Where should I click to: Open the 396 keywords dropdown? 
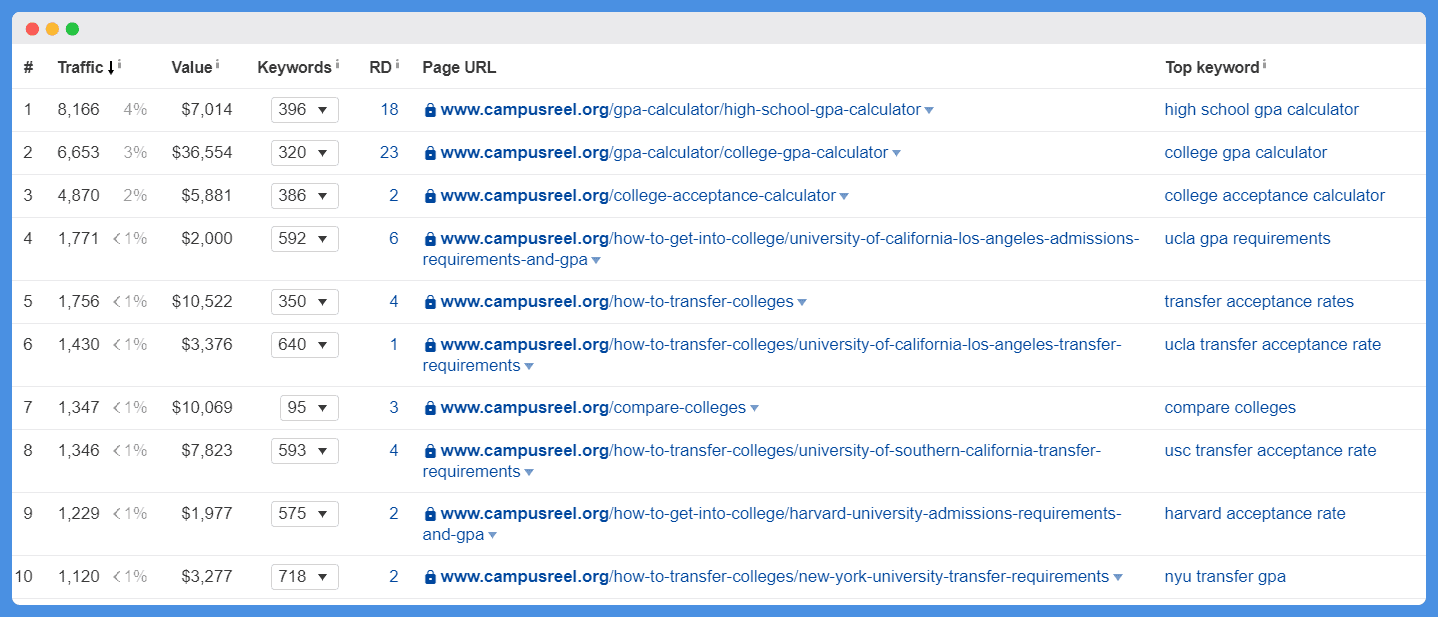(x=305, y=110)
